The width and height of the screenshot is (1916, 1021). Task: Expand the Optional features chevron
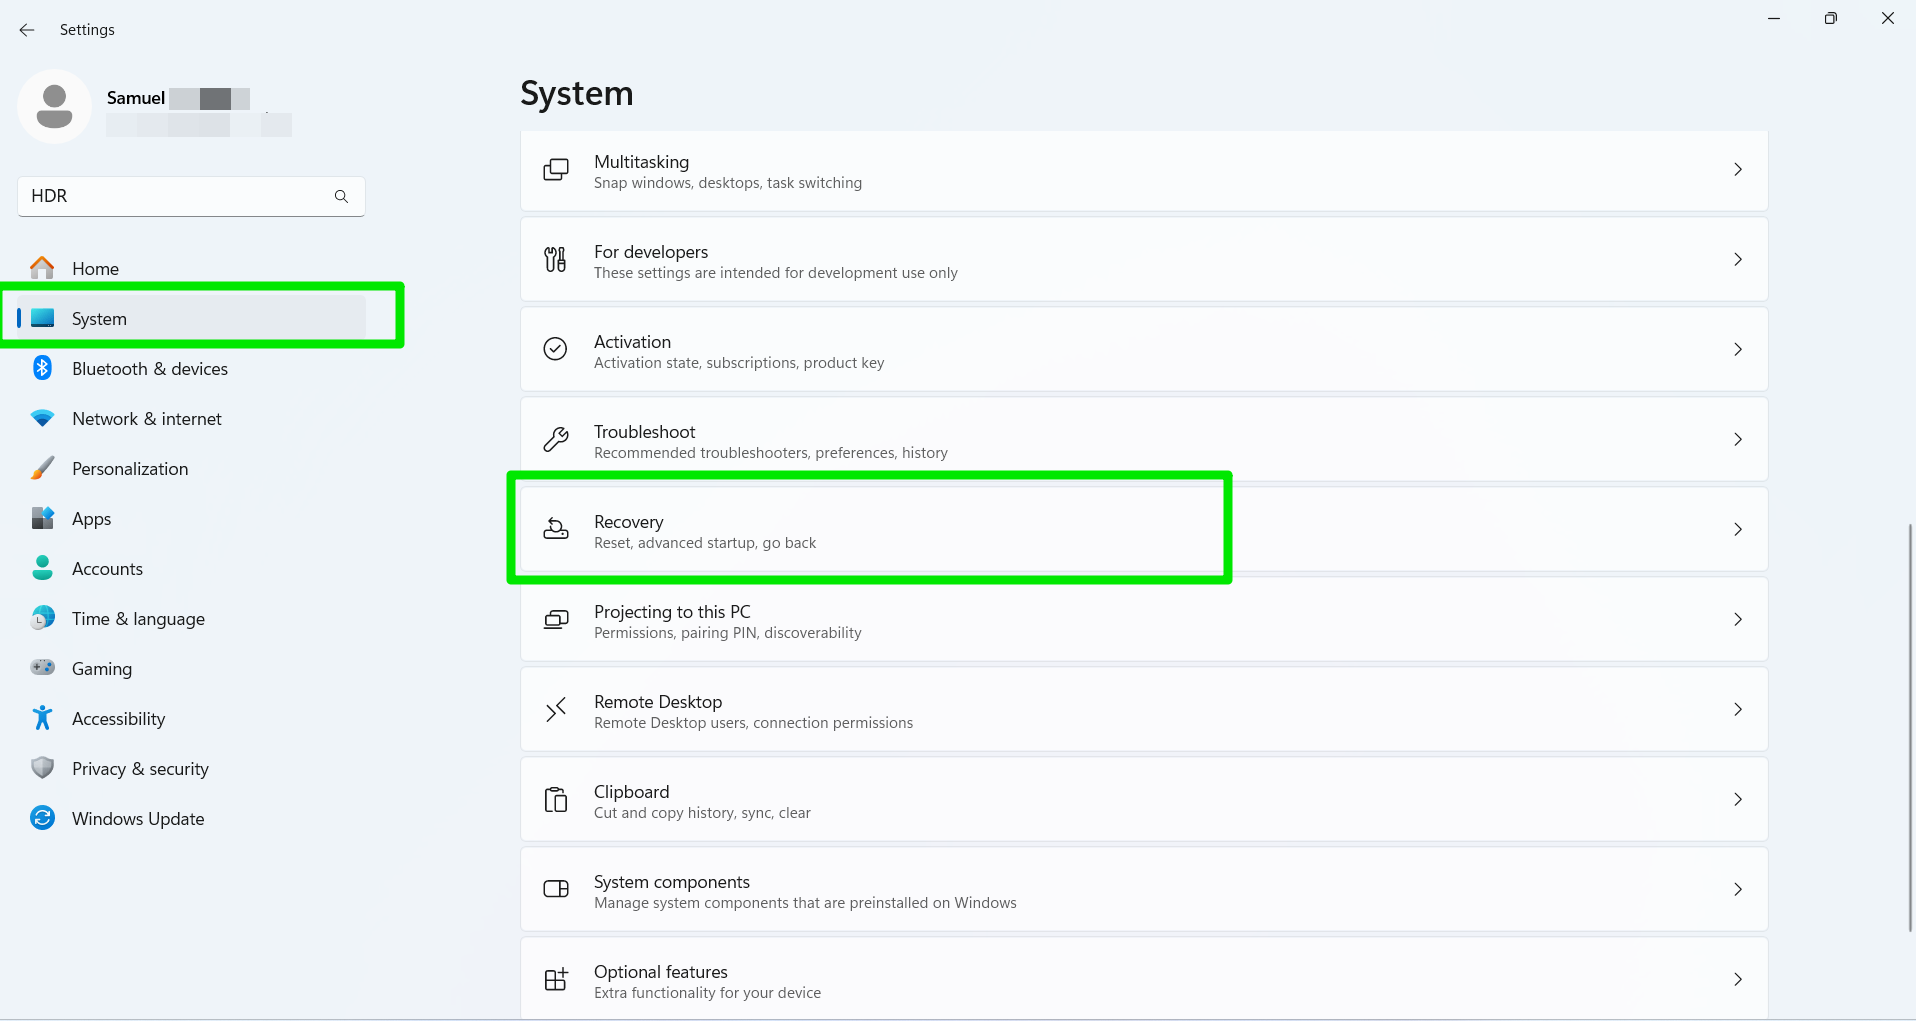(1738, 979)
